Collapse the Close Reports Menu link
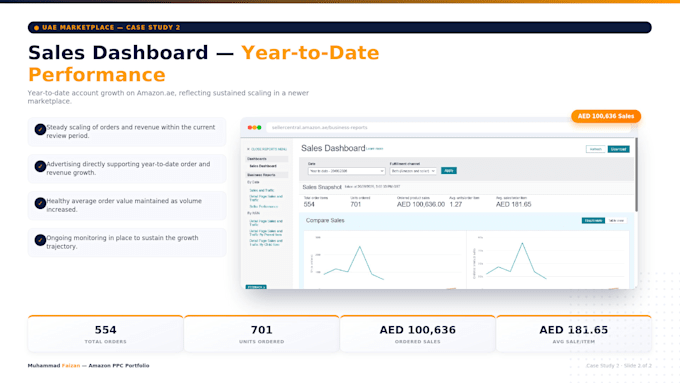This screenshot has height=383, width=680. coord(267,149)
